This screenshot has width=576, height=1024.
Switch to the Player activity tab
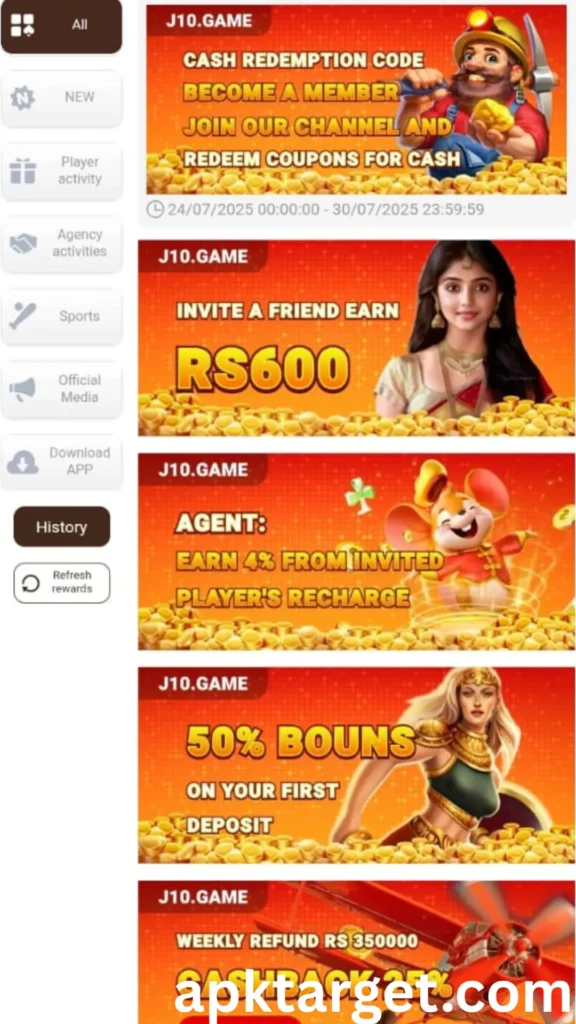(61, 171)
